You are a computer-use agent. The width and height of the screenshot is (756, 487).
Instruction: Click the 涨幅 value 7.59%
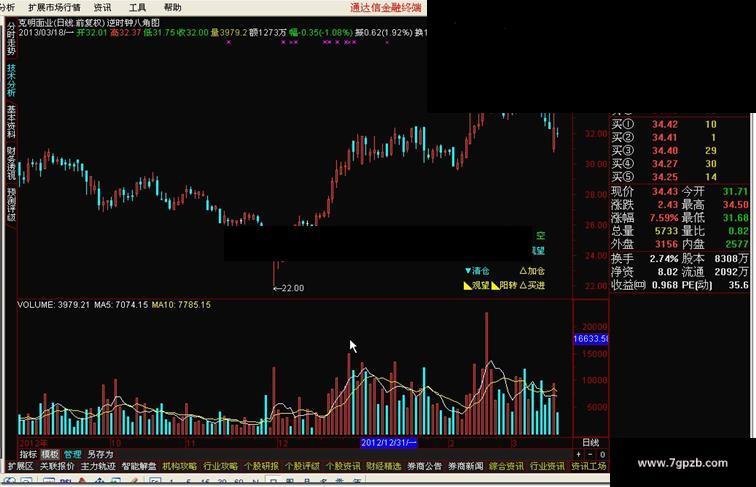664,218
